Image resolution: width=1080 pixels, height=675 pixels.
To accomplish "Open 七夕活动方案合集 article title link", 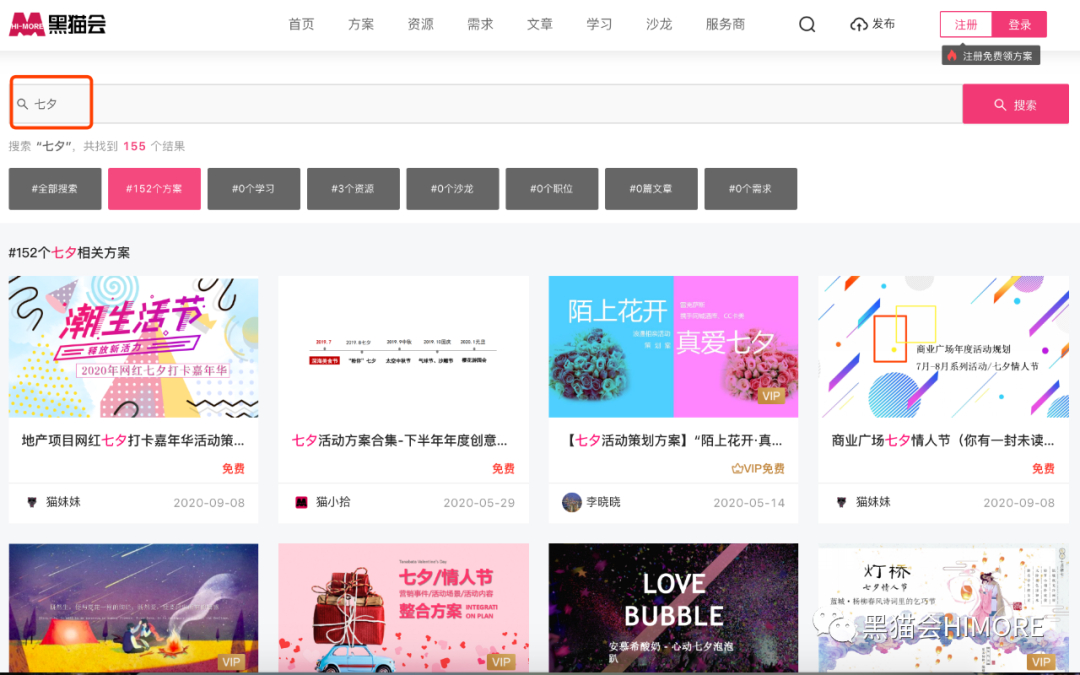I will [x=400, y=440].
